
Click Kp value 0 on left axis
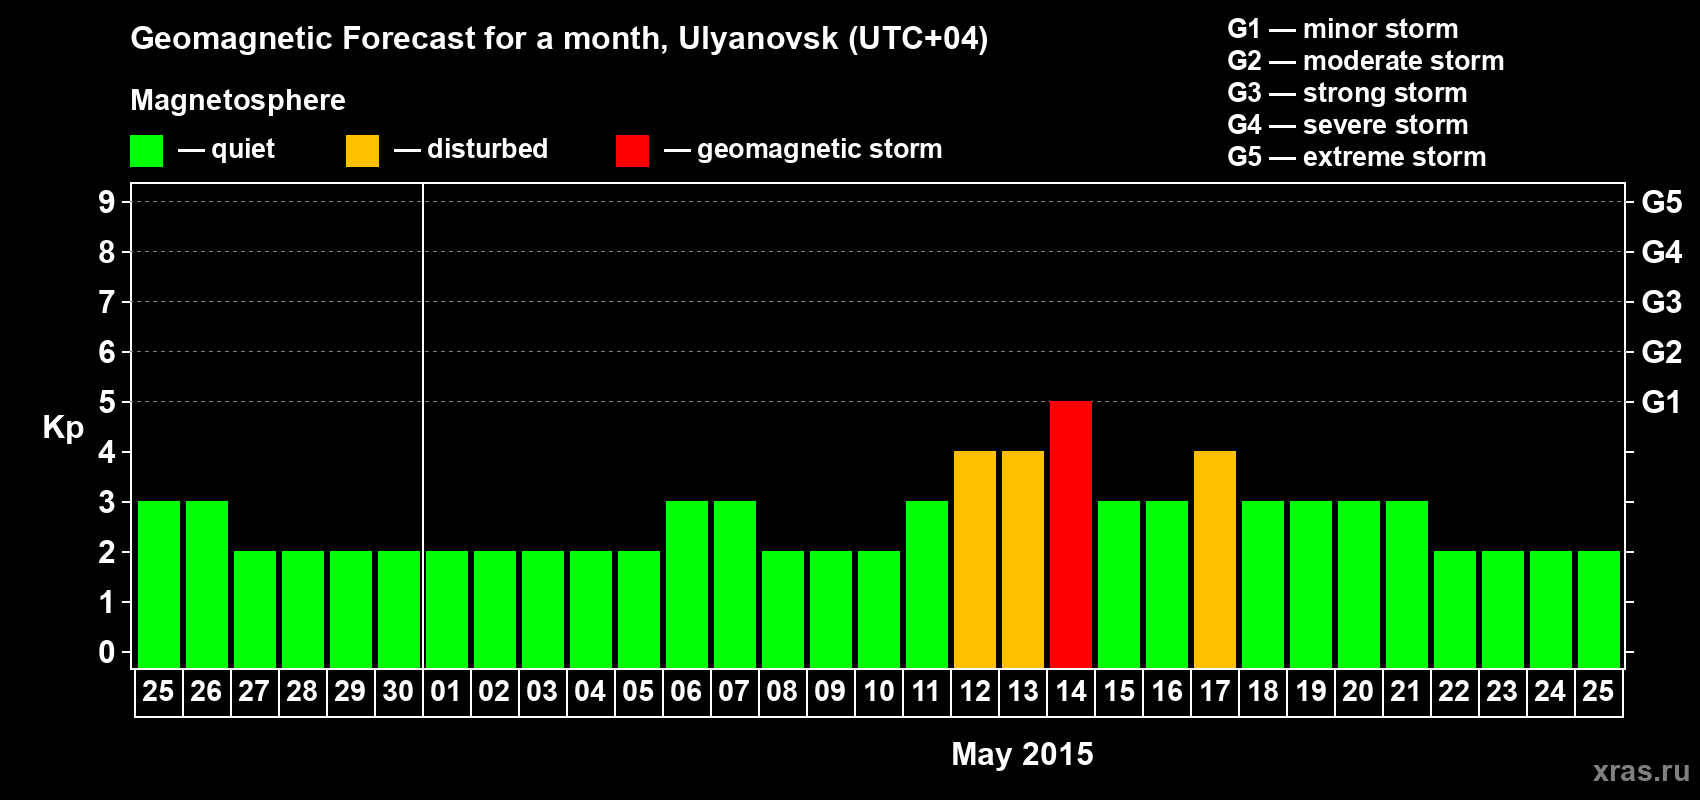coord(107,652)
